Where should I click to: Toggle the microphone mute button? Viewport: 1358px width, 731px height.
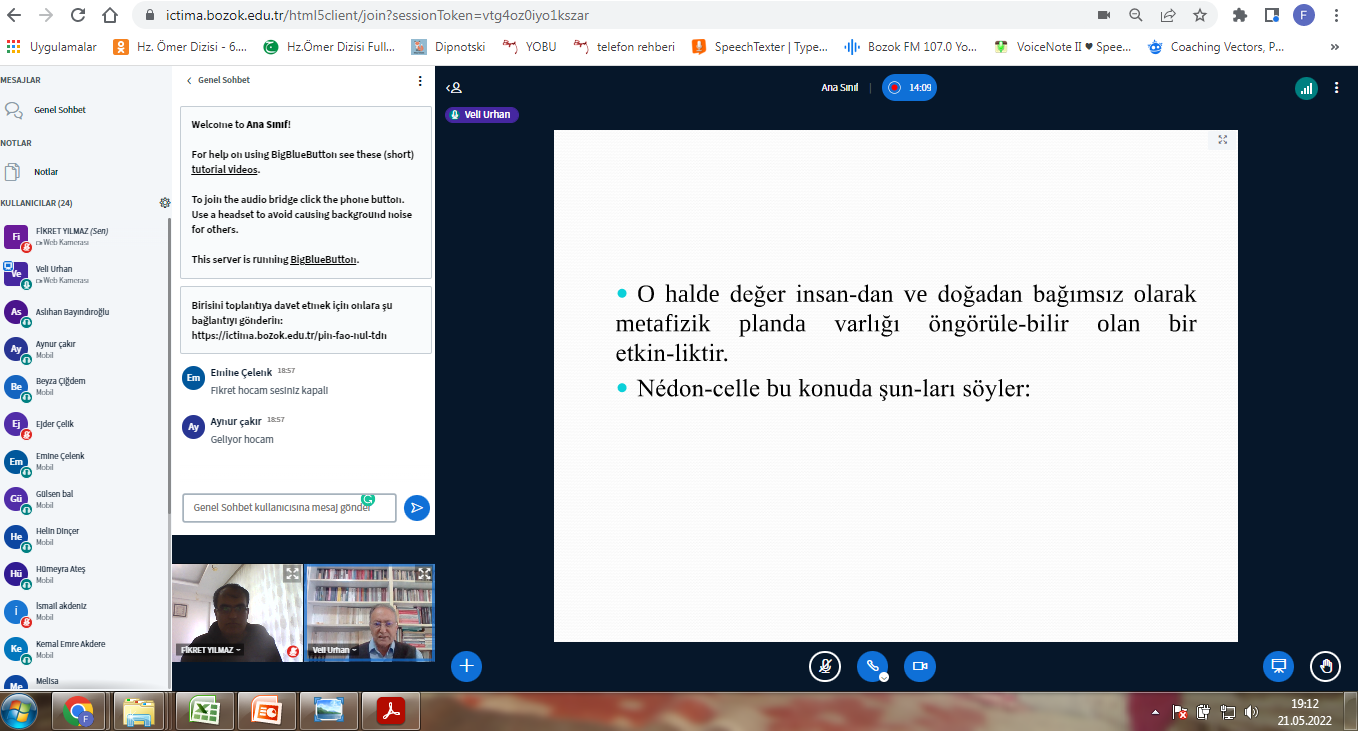tap(824, 667)
